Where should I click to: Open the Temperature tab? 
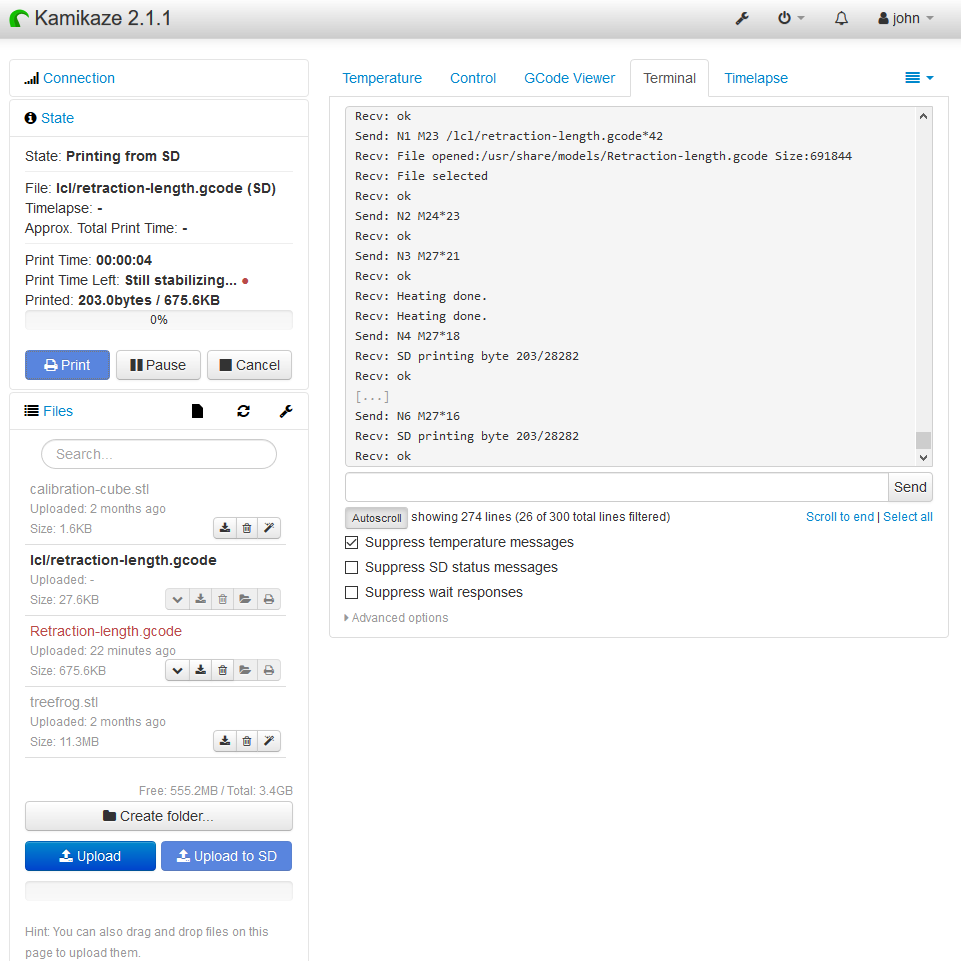click(x=382, y=78)
